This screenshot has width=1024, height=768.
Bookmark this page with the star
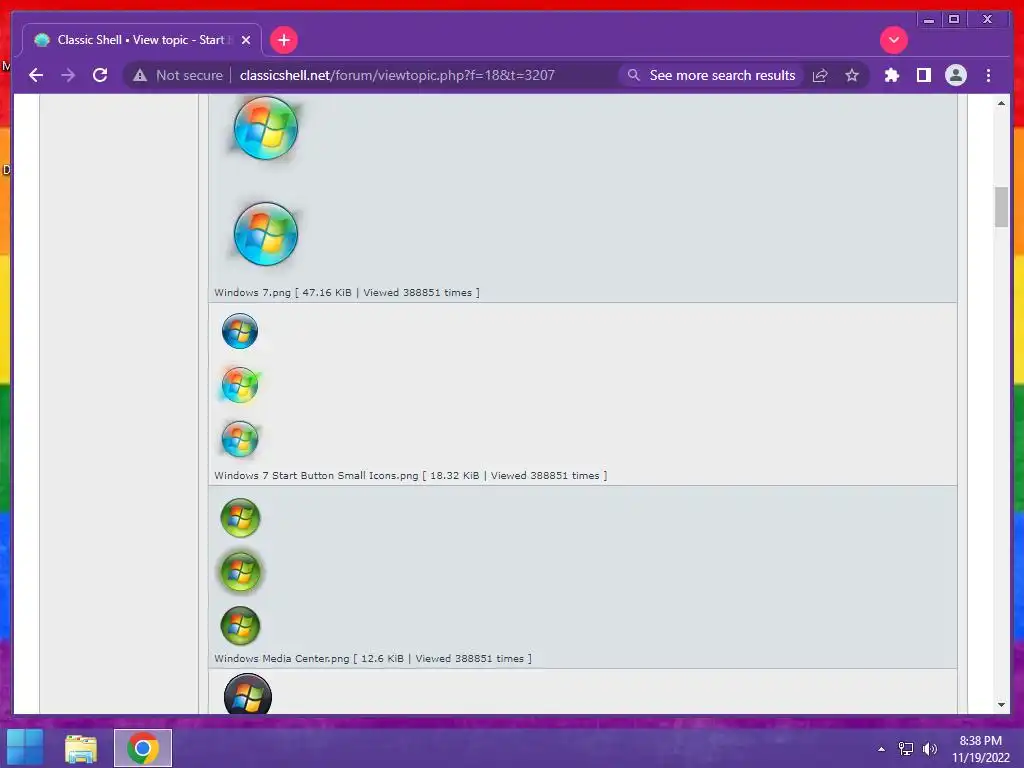pyautogui.click(x=852, y=75)
